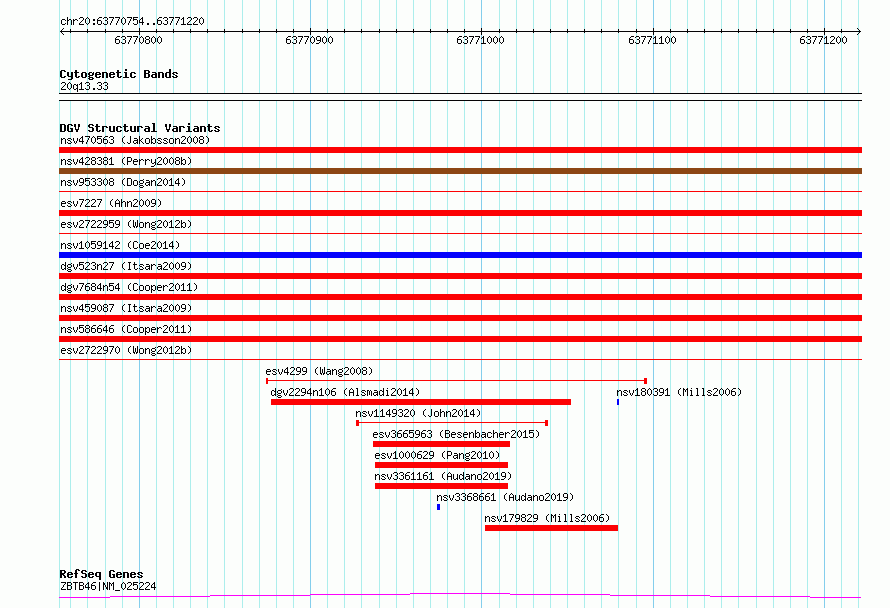Click the small blue mark under nsv3368661
This screenshot has width=890, height=608.
coord(438,507)
